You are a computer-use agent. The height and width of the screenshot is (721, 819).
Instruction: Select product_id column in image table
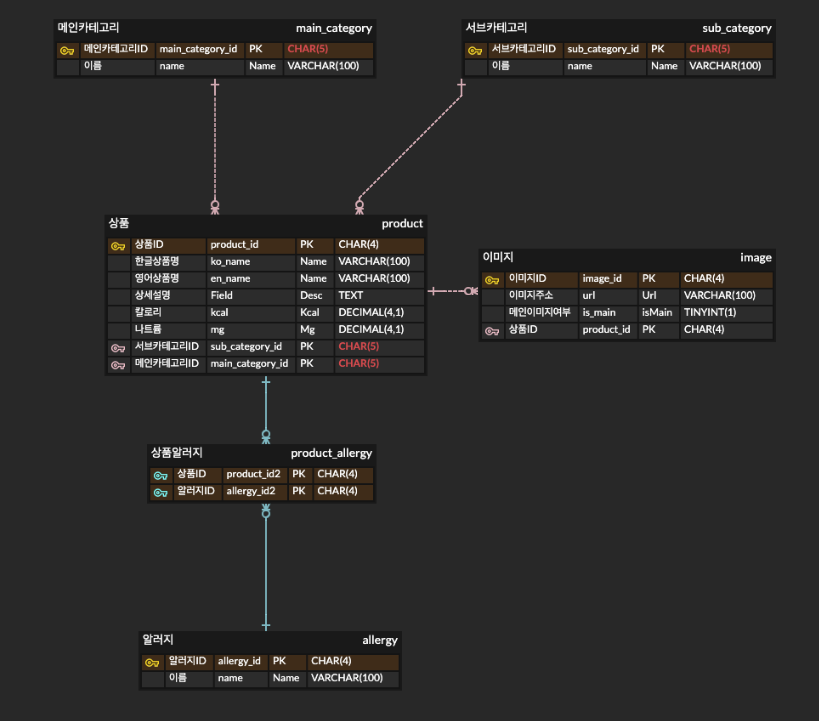pos(607,330)
